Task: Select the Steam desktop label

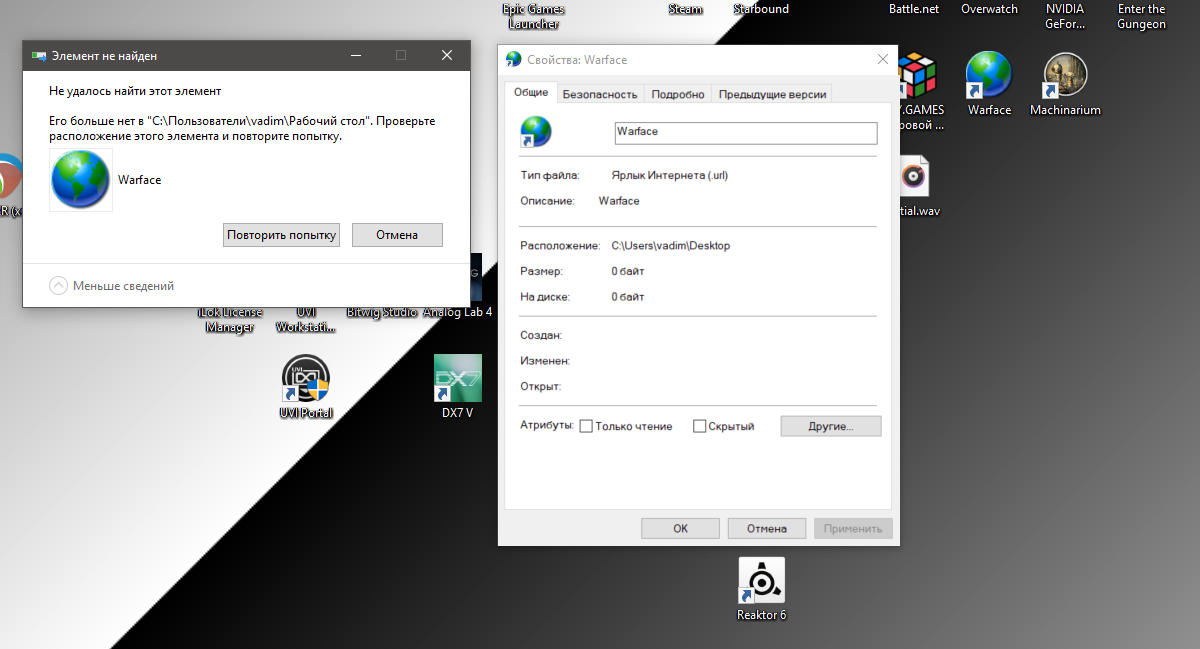Action: (685, 9)
